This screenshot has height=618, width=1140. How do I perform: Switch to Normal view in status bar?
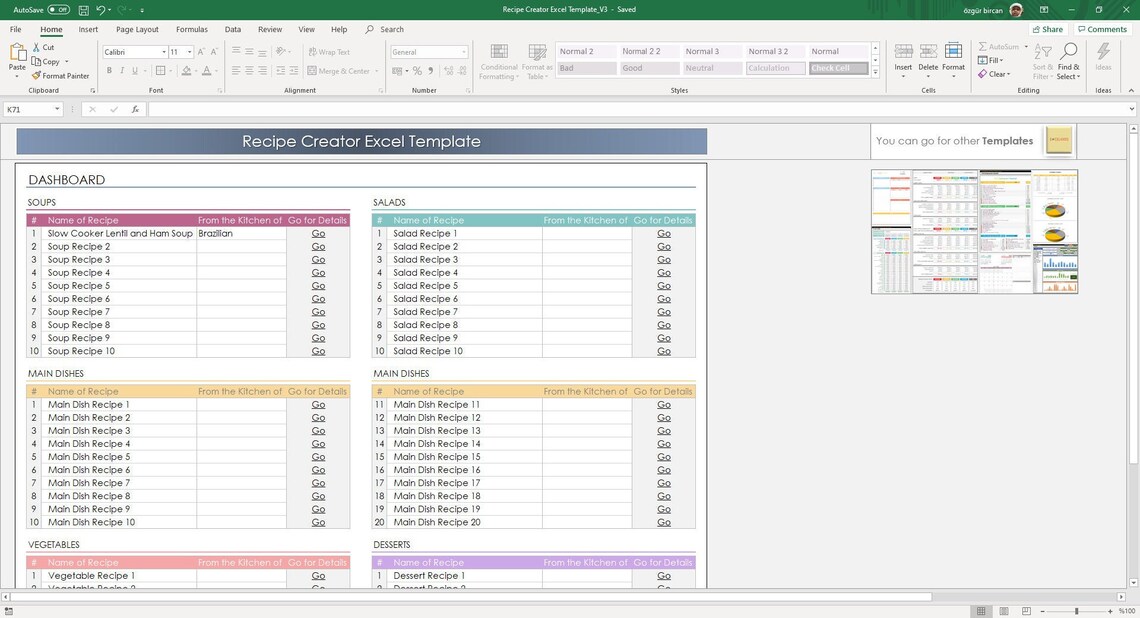tap(981, 611)
